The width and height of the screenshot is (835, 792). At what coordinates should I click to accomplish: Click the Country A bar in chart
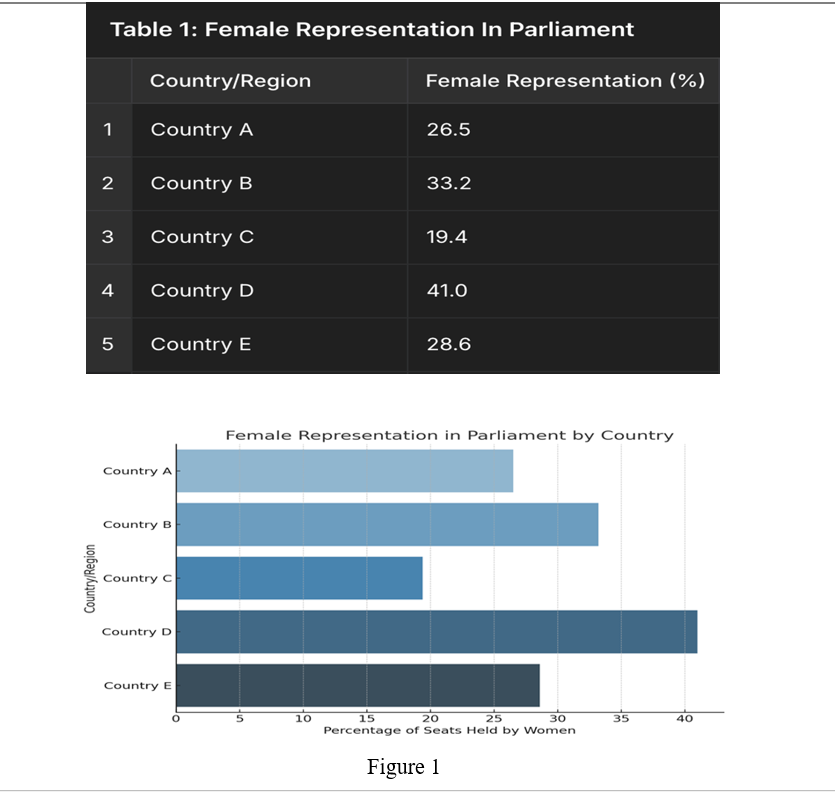click(x=344, y=471)
